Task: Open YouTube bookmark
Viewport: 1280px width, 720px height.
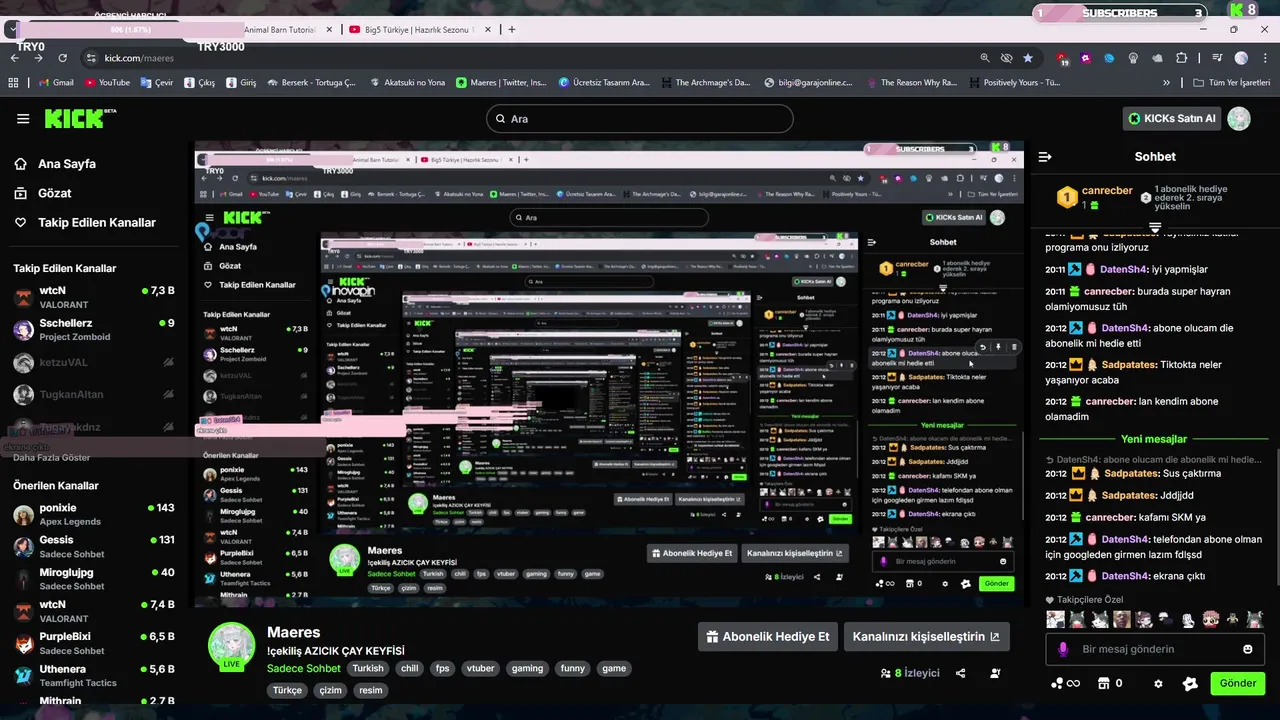Action: [x=107, y=83]
